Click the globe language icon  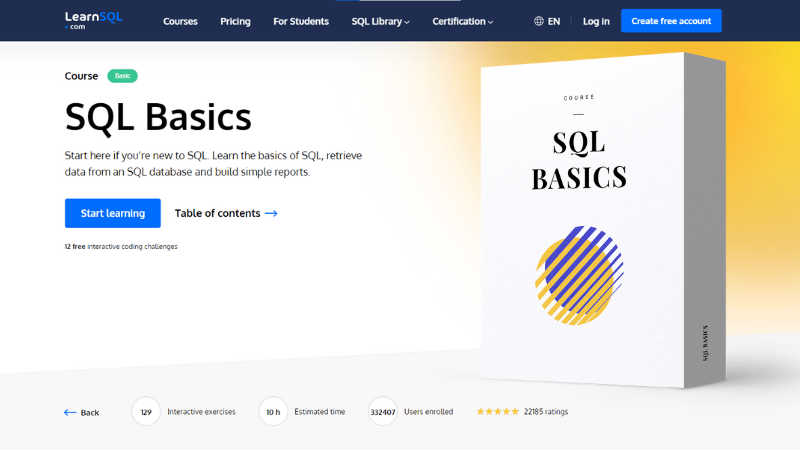(539, 21)
